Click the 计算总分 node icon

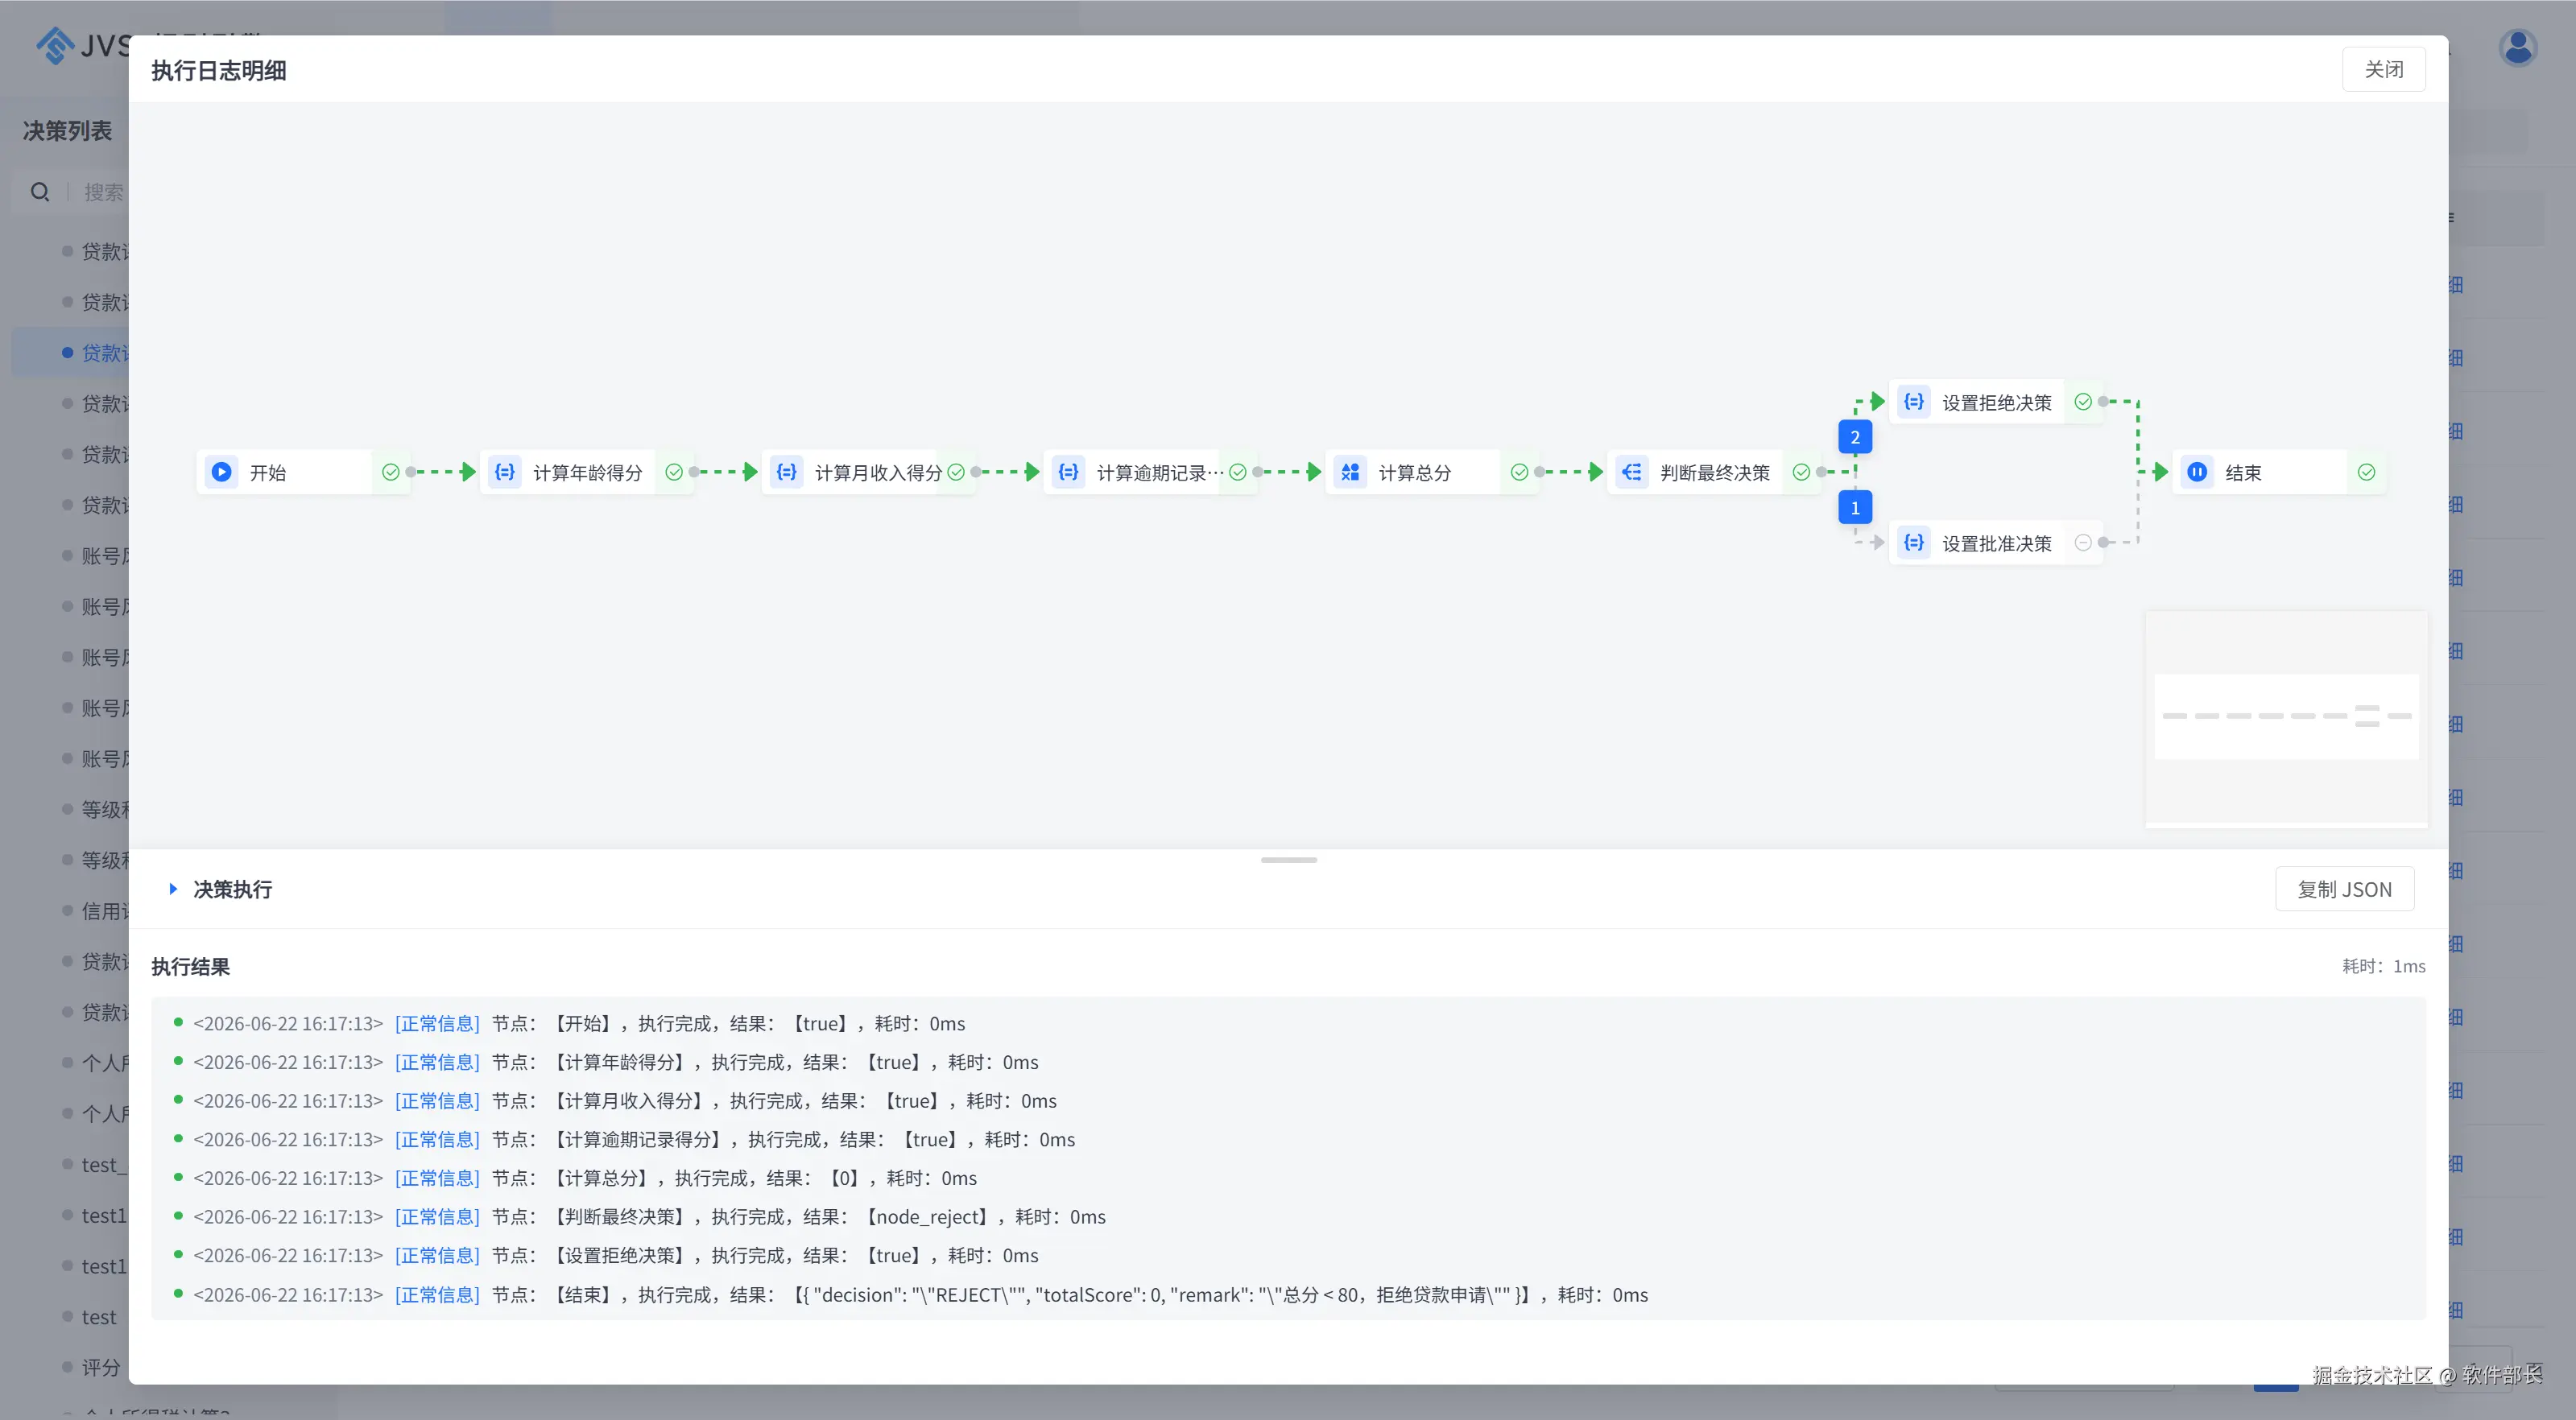(x=1350, y=472)
